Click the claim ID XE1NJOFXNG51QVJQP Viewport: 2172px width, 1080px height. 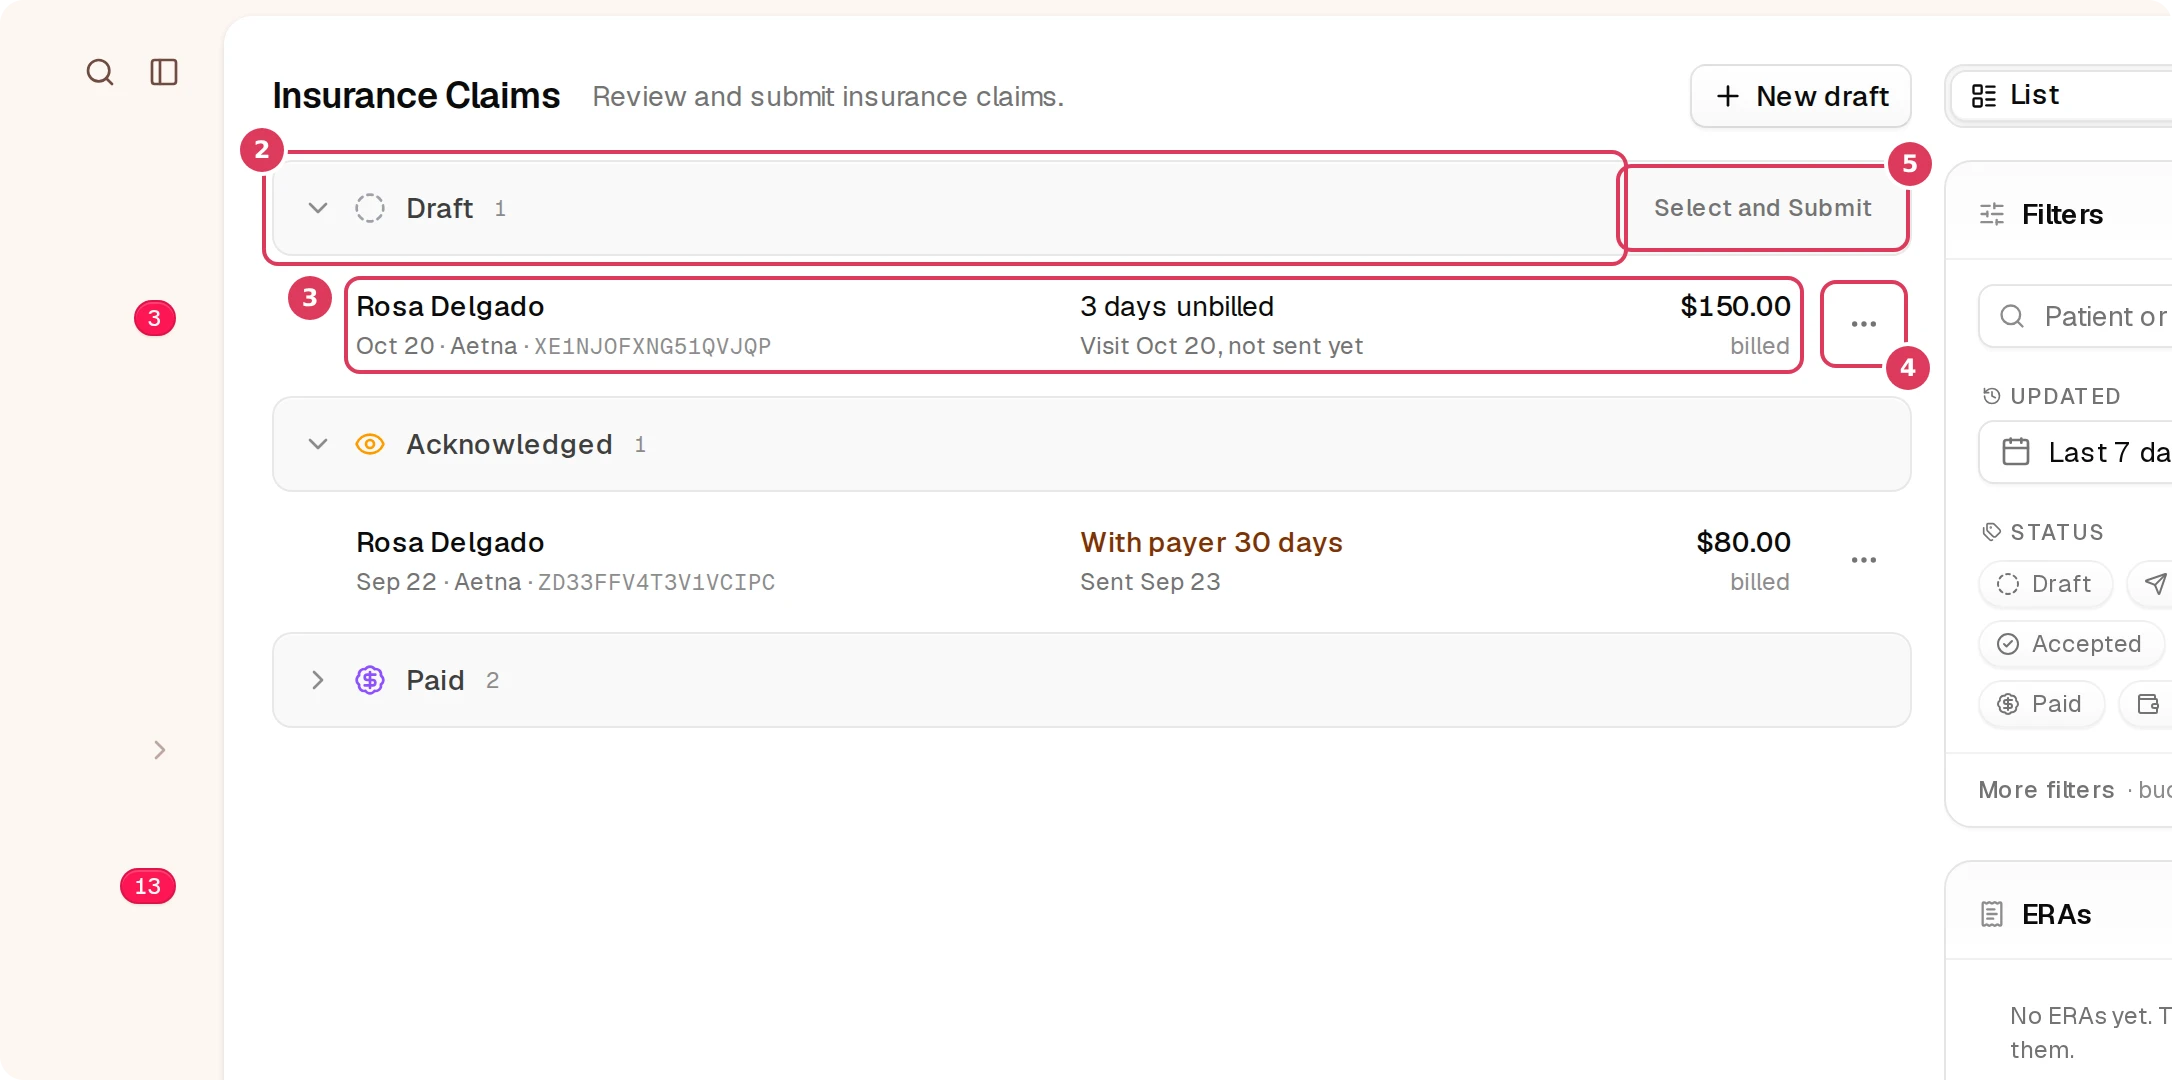click(x=652, y=346)
